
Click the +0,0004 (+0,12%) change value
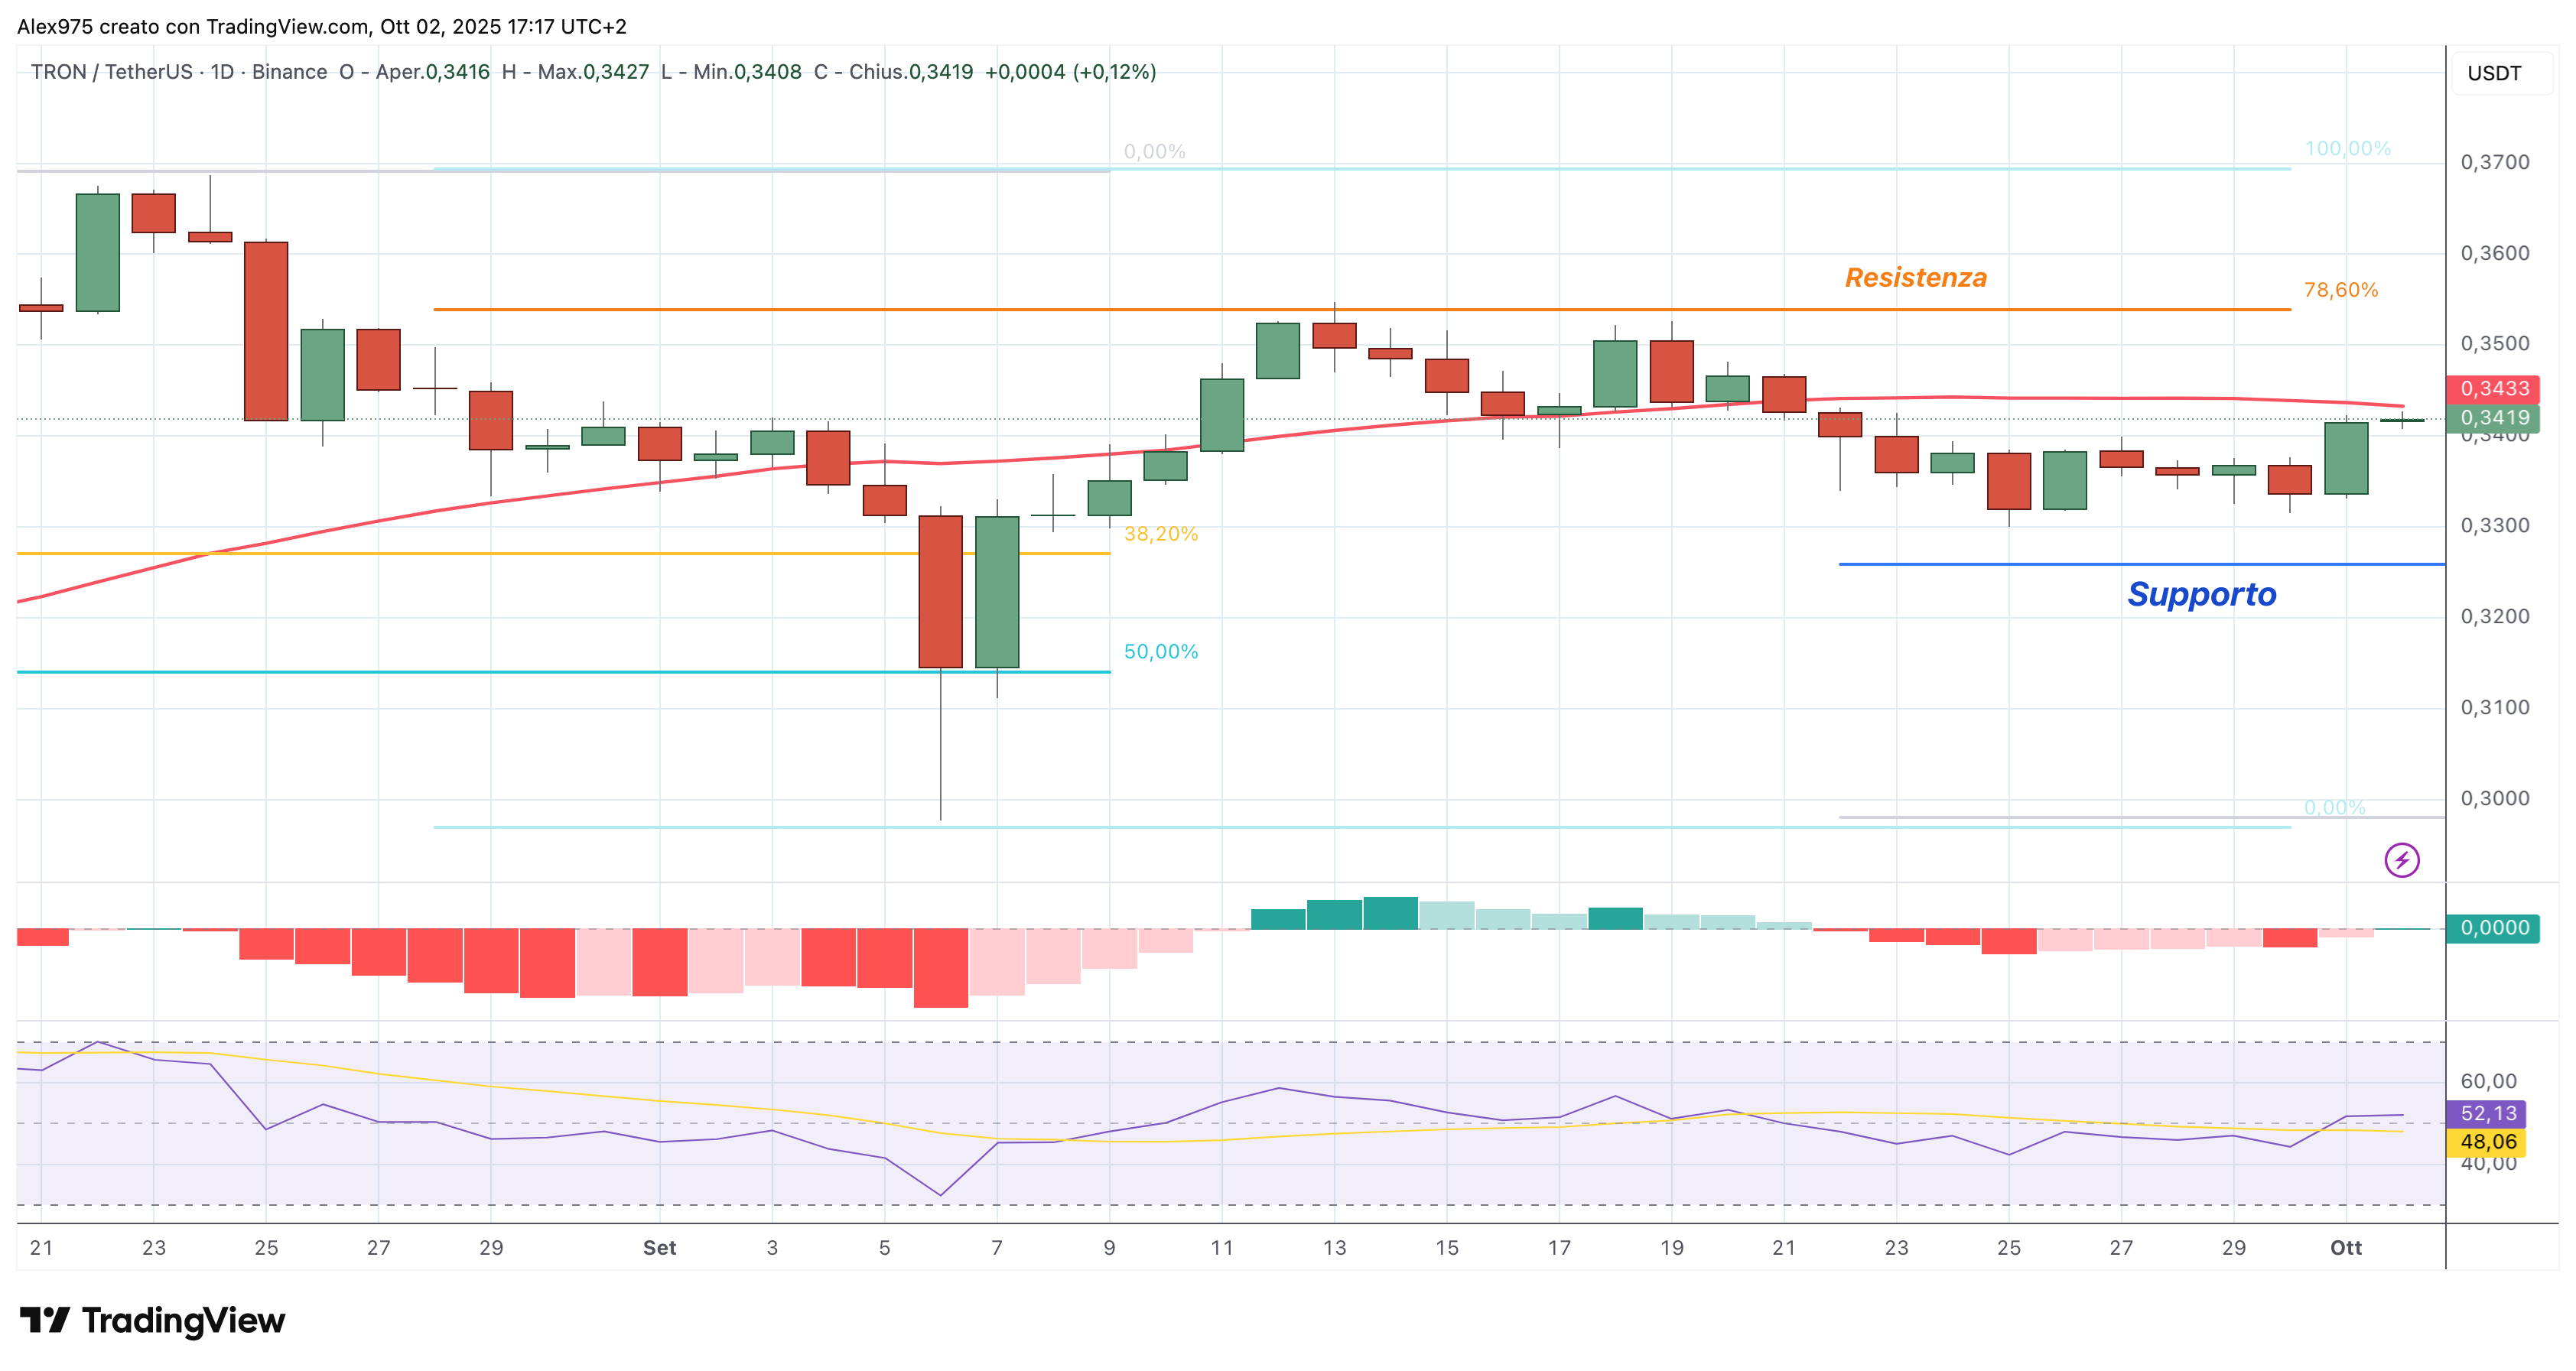(1070, 72)
